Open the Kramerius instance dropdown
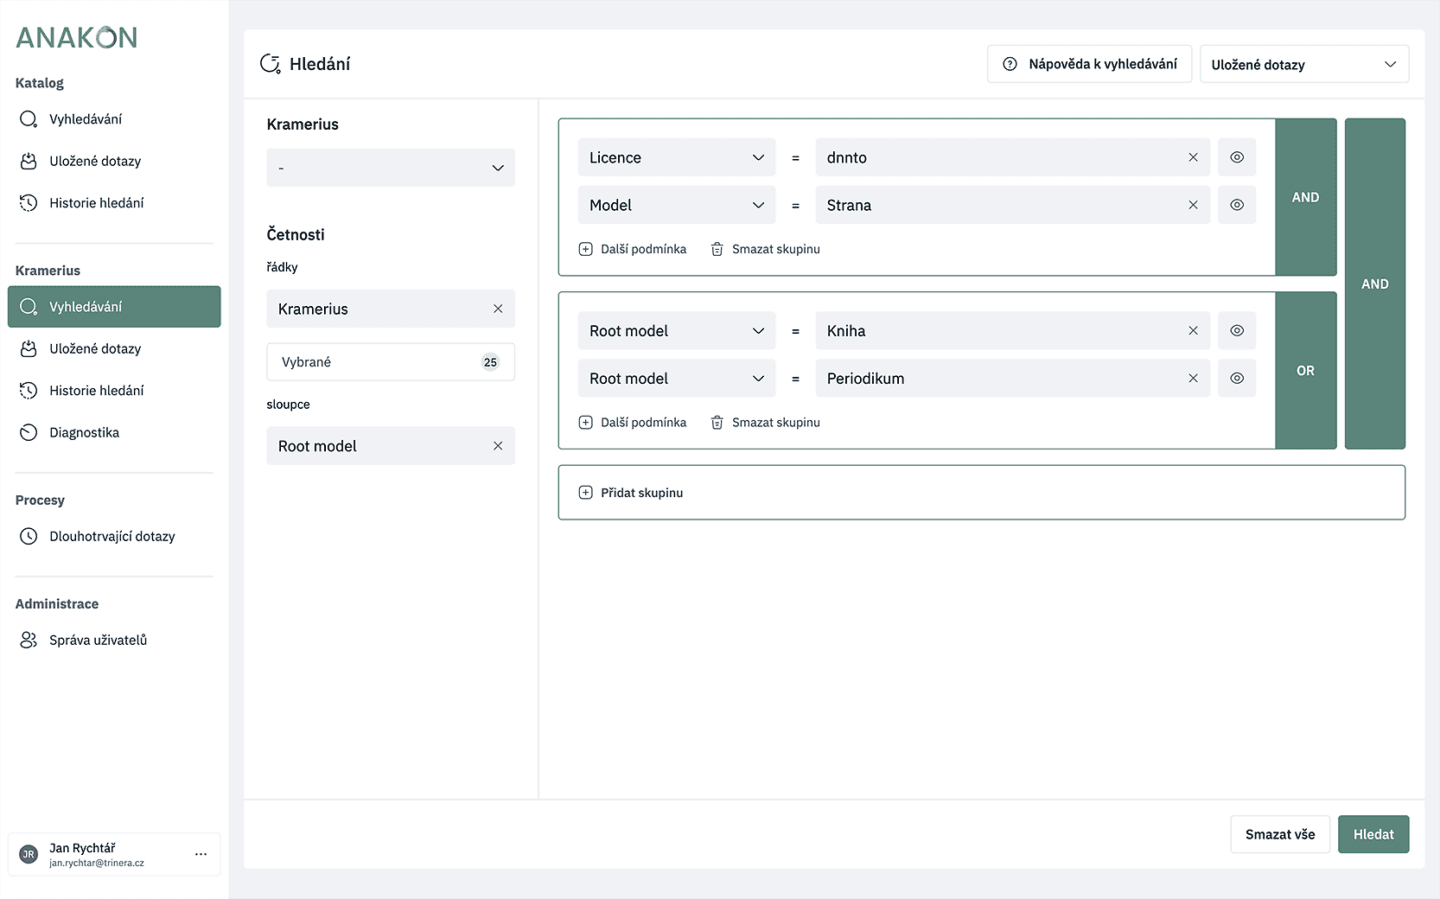This screenshot has width=1440, height=899. click(x=391, y=168)
